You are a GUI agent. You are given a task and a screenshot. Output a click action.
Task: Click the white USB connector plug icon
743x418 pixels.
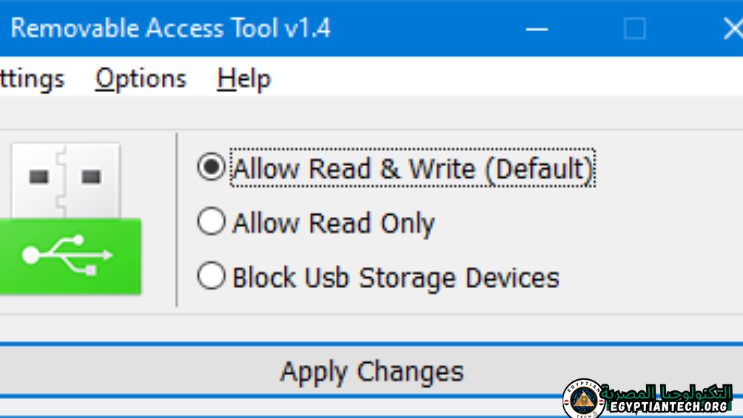65,181
